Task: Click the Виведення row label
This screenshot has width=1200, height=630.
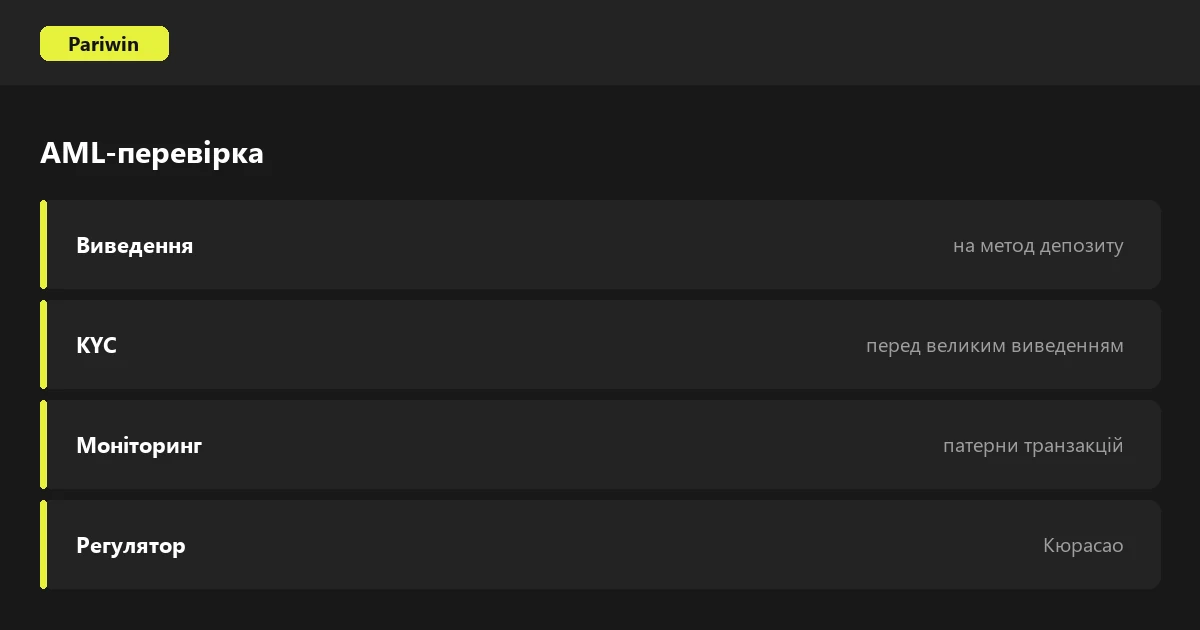Action: tap(135, 245)
